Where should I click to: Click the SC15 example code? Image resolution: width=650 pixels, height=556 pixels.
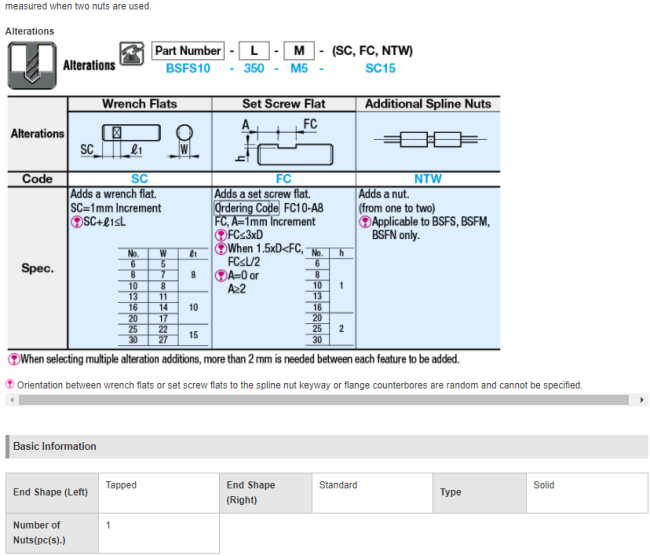point(380,69)
